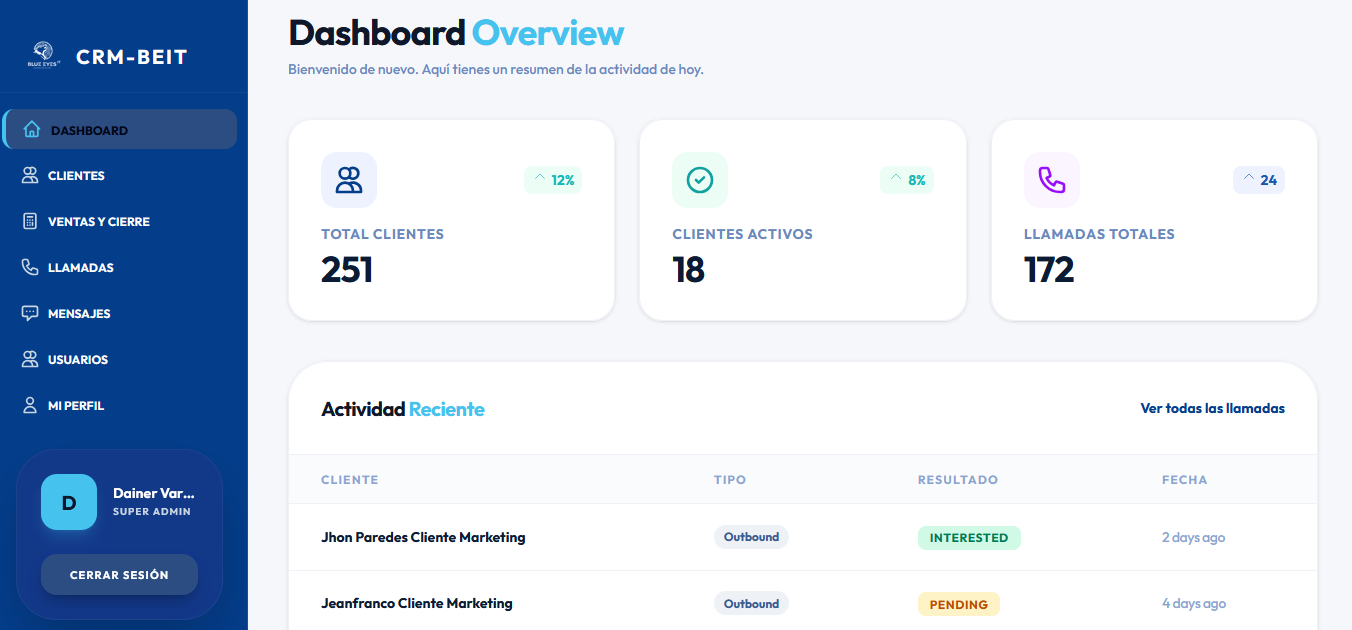This screenshot has height=630, width=1352.
Task: Click the Cerrar Sesión button
Action: point(119,575)
